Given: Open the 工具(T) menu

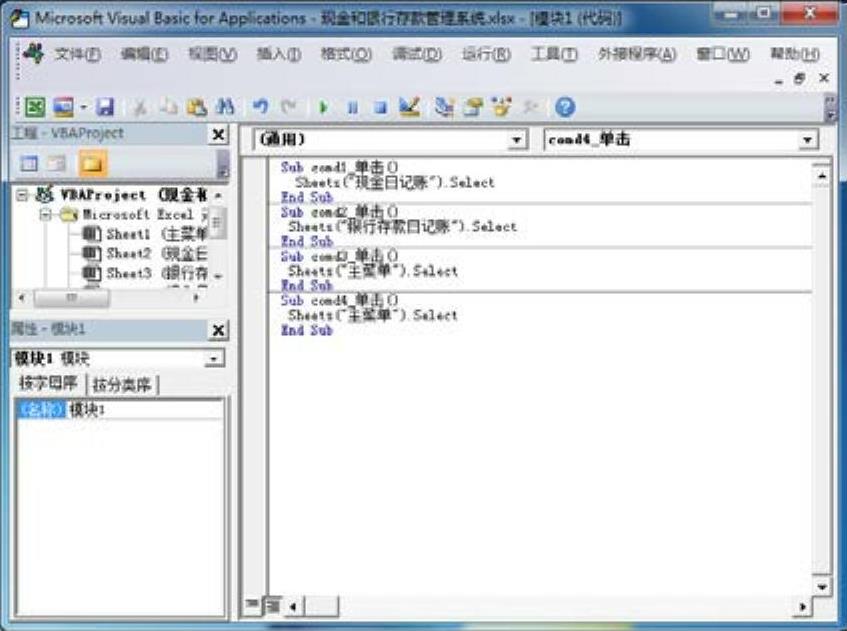Looking at the screenshot, I should tap(554, 54).
